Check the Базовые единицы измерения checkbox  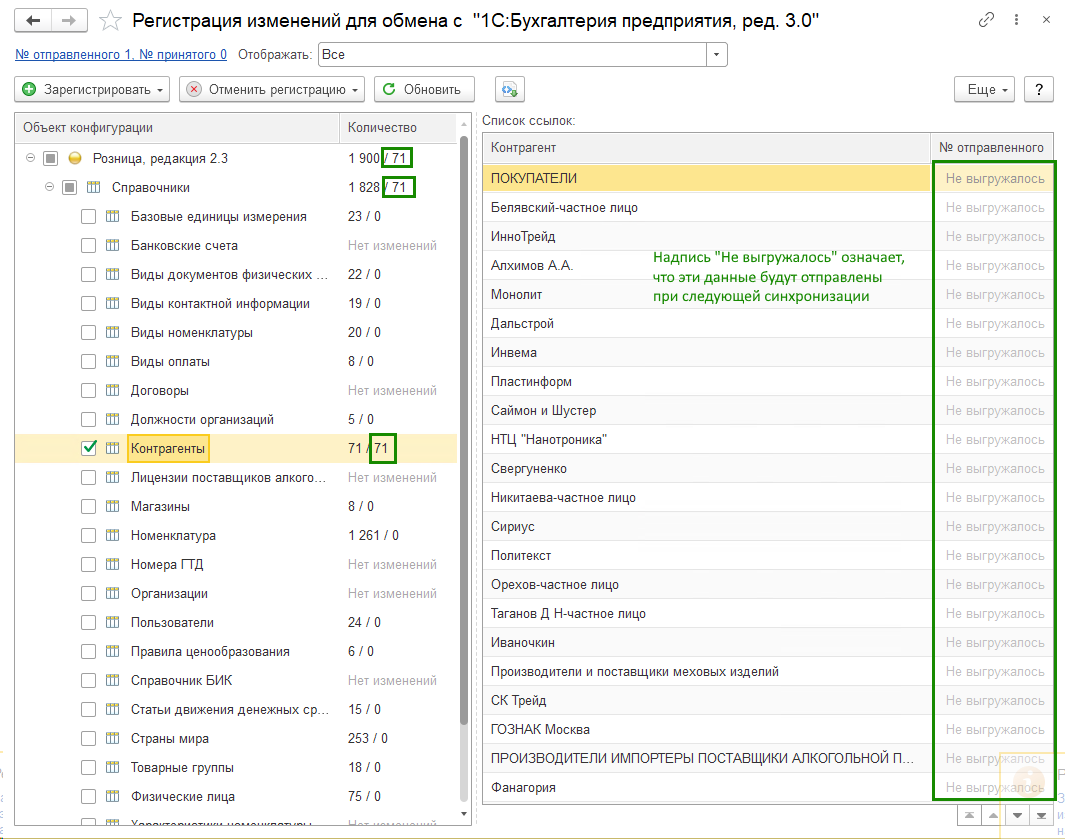click(x=88, y=217)
